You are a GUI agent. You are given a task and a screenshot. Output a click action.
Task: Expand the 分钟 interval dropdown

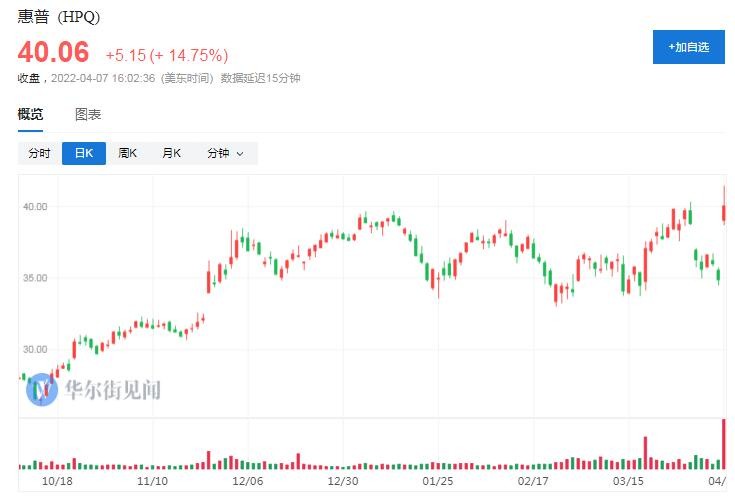click(x=225, y=153)
